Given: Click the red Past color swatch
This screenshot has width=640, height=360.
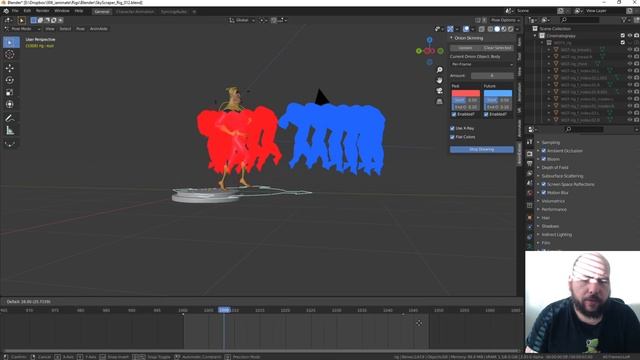Looking at the screenshot, I should (466, 93).
